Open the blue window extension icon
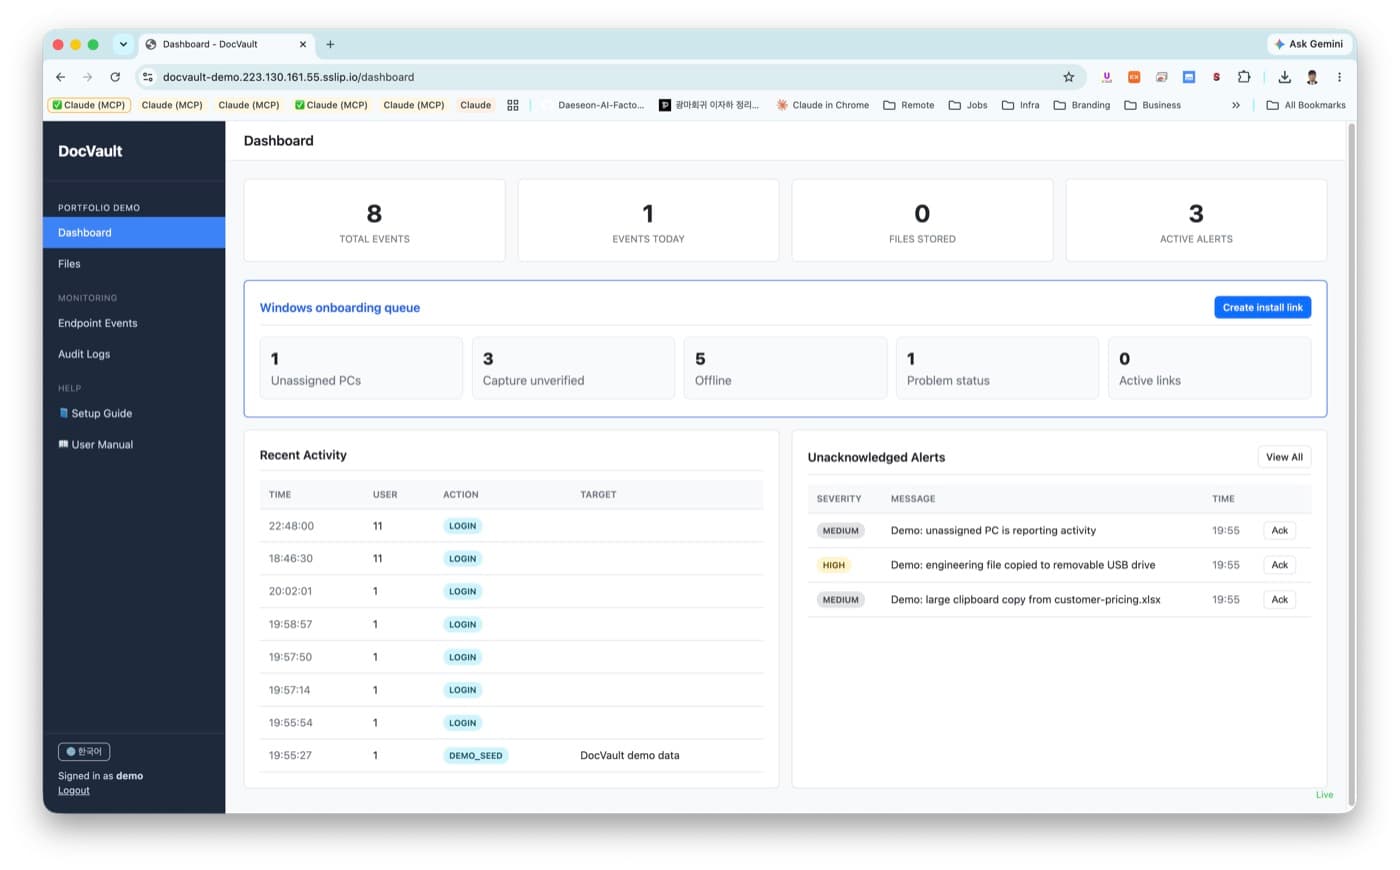1400x870 pixels. click(1189, 77)
